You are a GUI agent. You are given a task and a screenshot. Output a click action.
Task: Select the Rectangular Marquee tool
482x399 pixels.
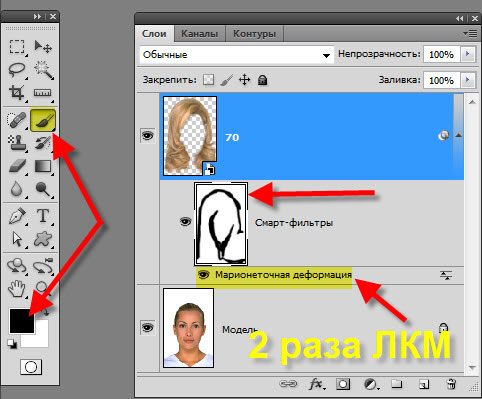tap(17, 47)
